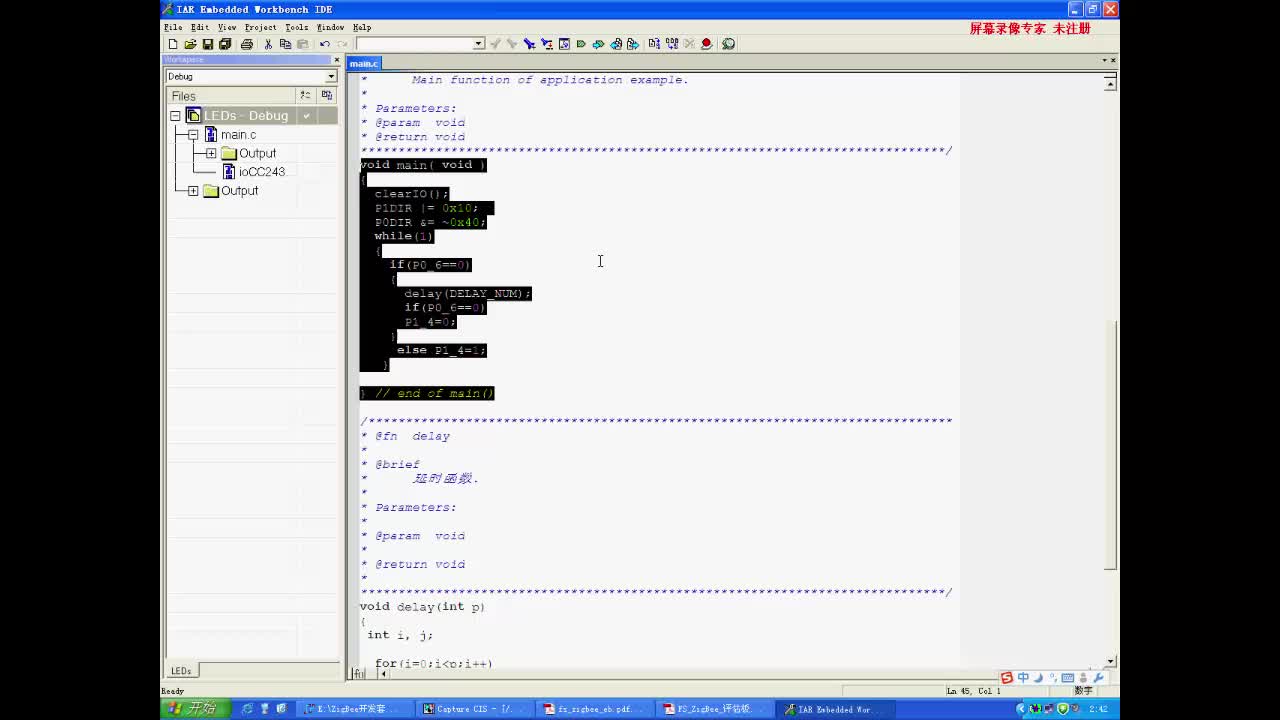This screenshot has height=720, width=1280.
Task: Open a file with the folder icon
Action: tap(190, 44)
